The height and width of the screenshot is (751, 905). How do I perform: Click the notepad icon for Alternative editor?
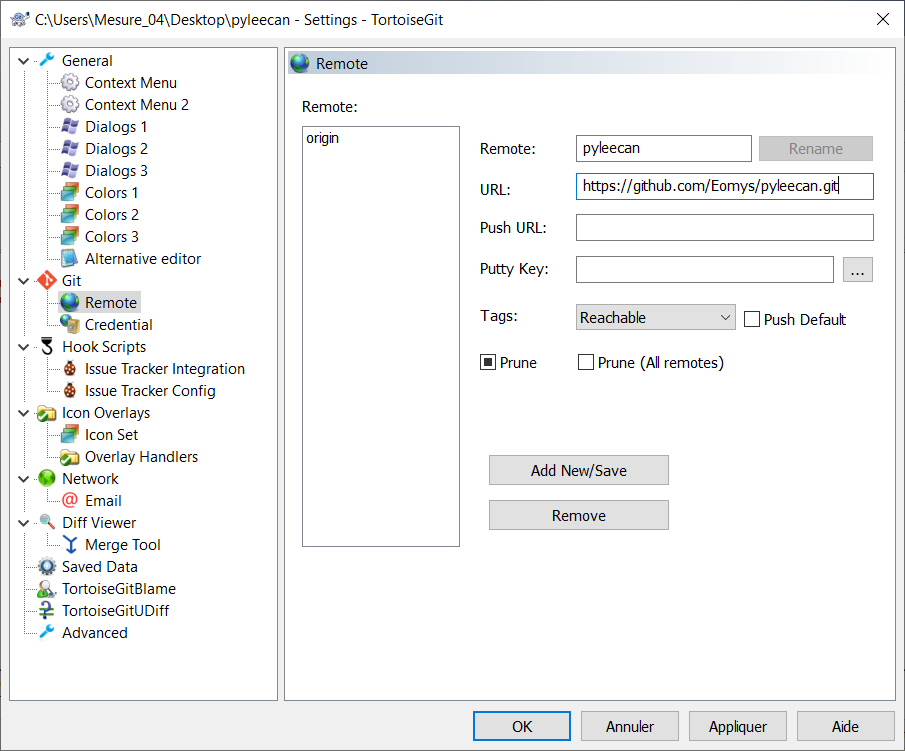70,258
